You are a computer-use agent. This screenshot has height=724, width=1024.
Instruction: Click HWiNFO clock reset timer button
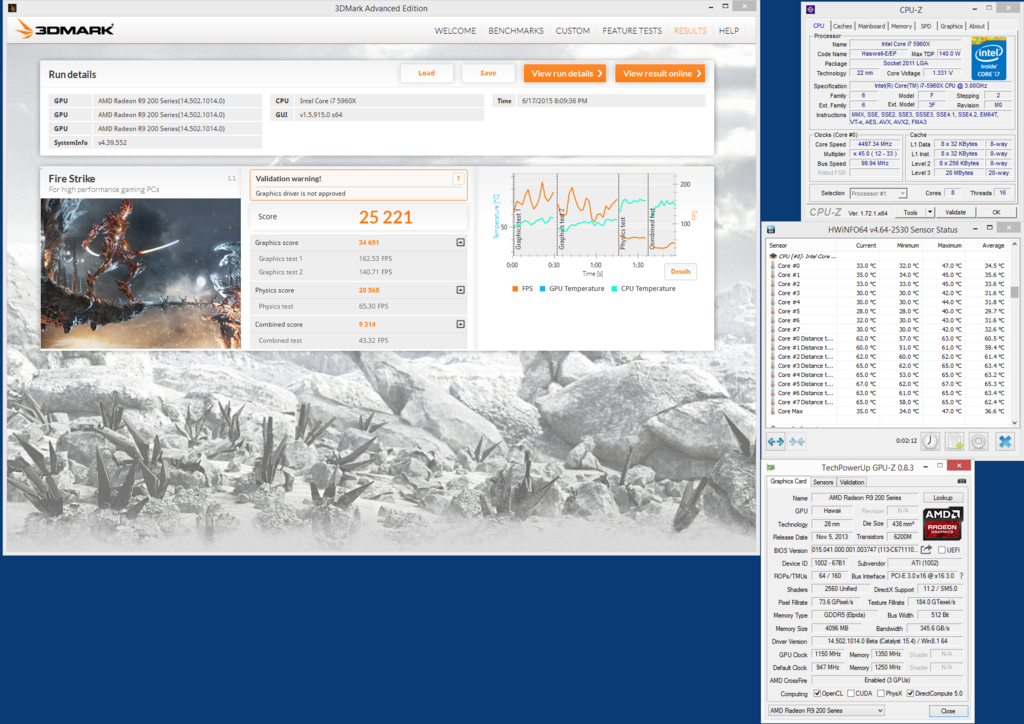click(930, 441)
